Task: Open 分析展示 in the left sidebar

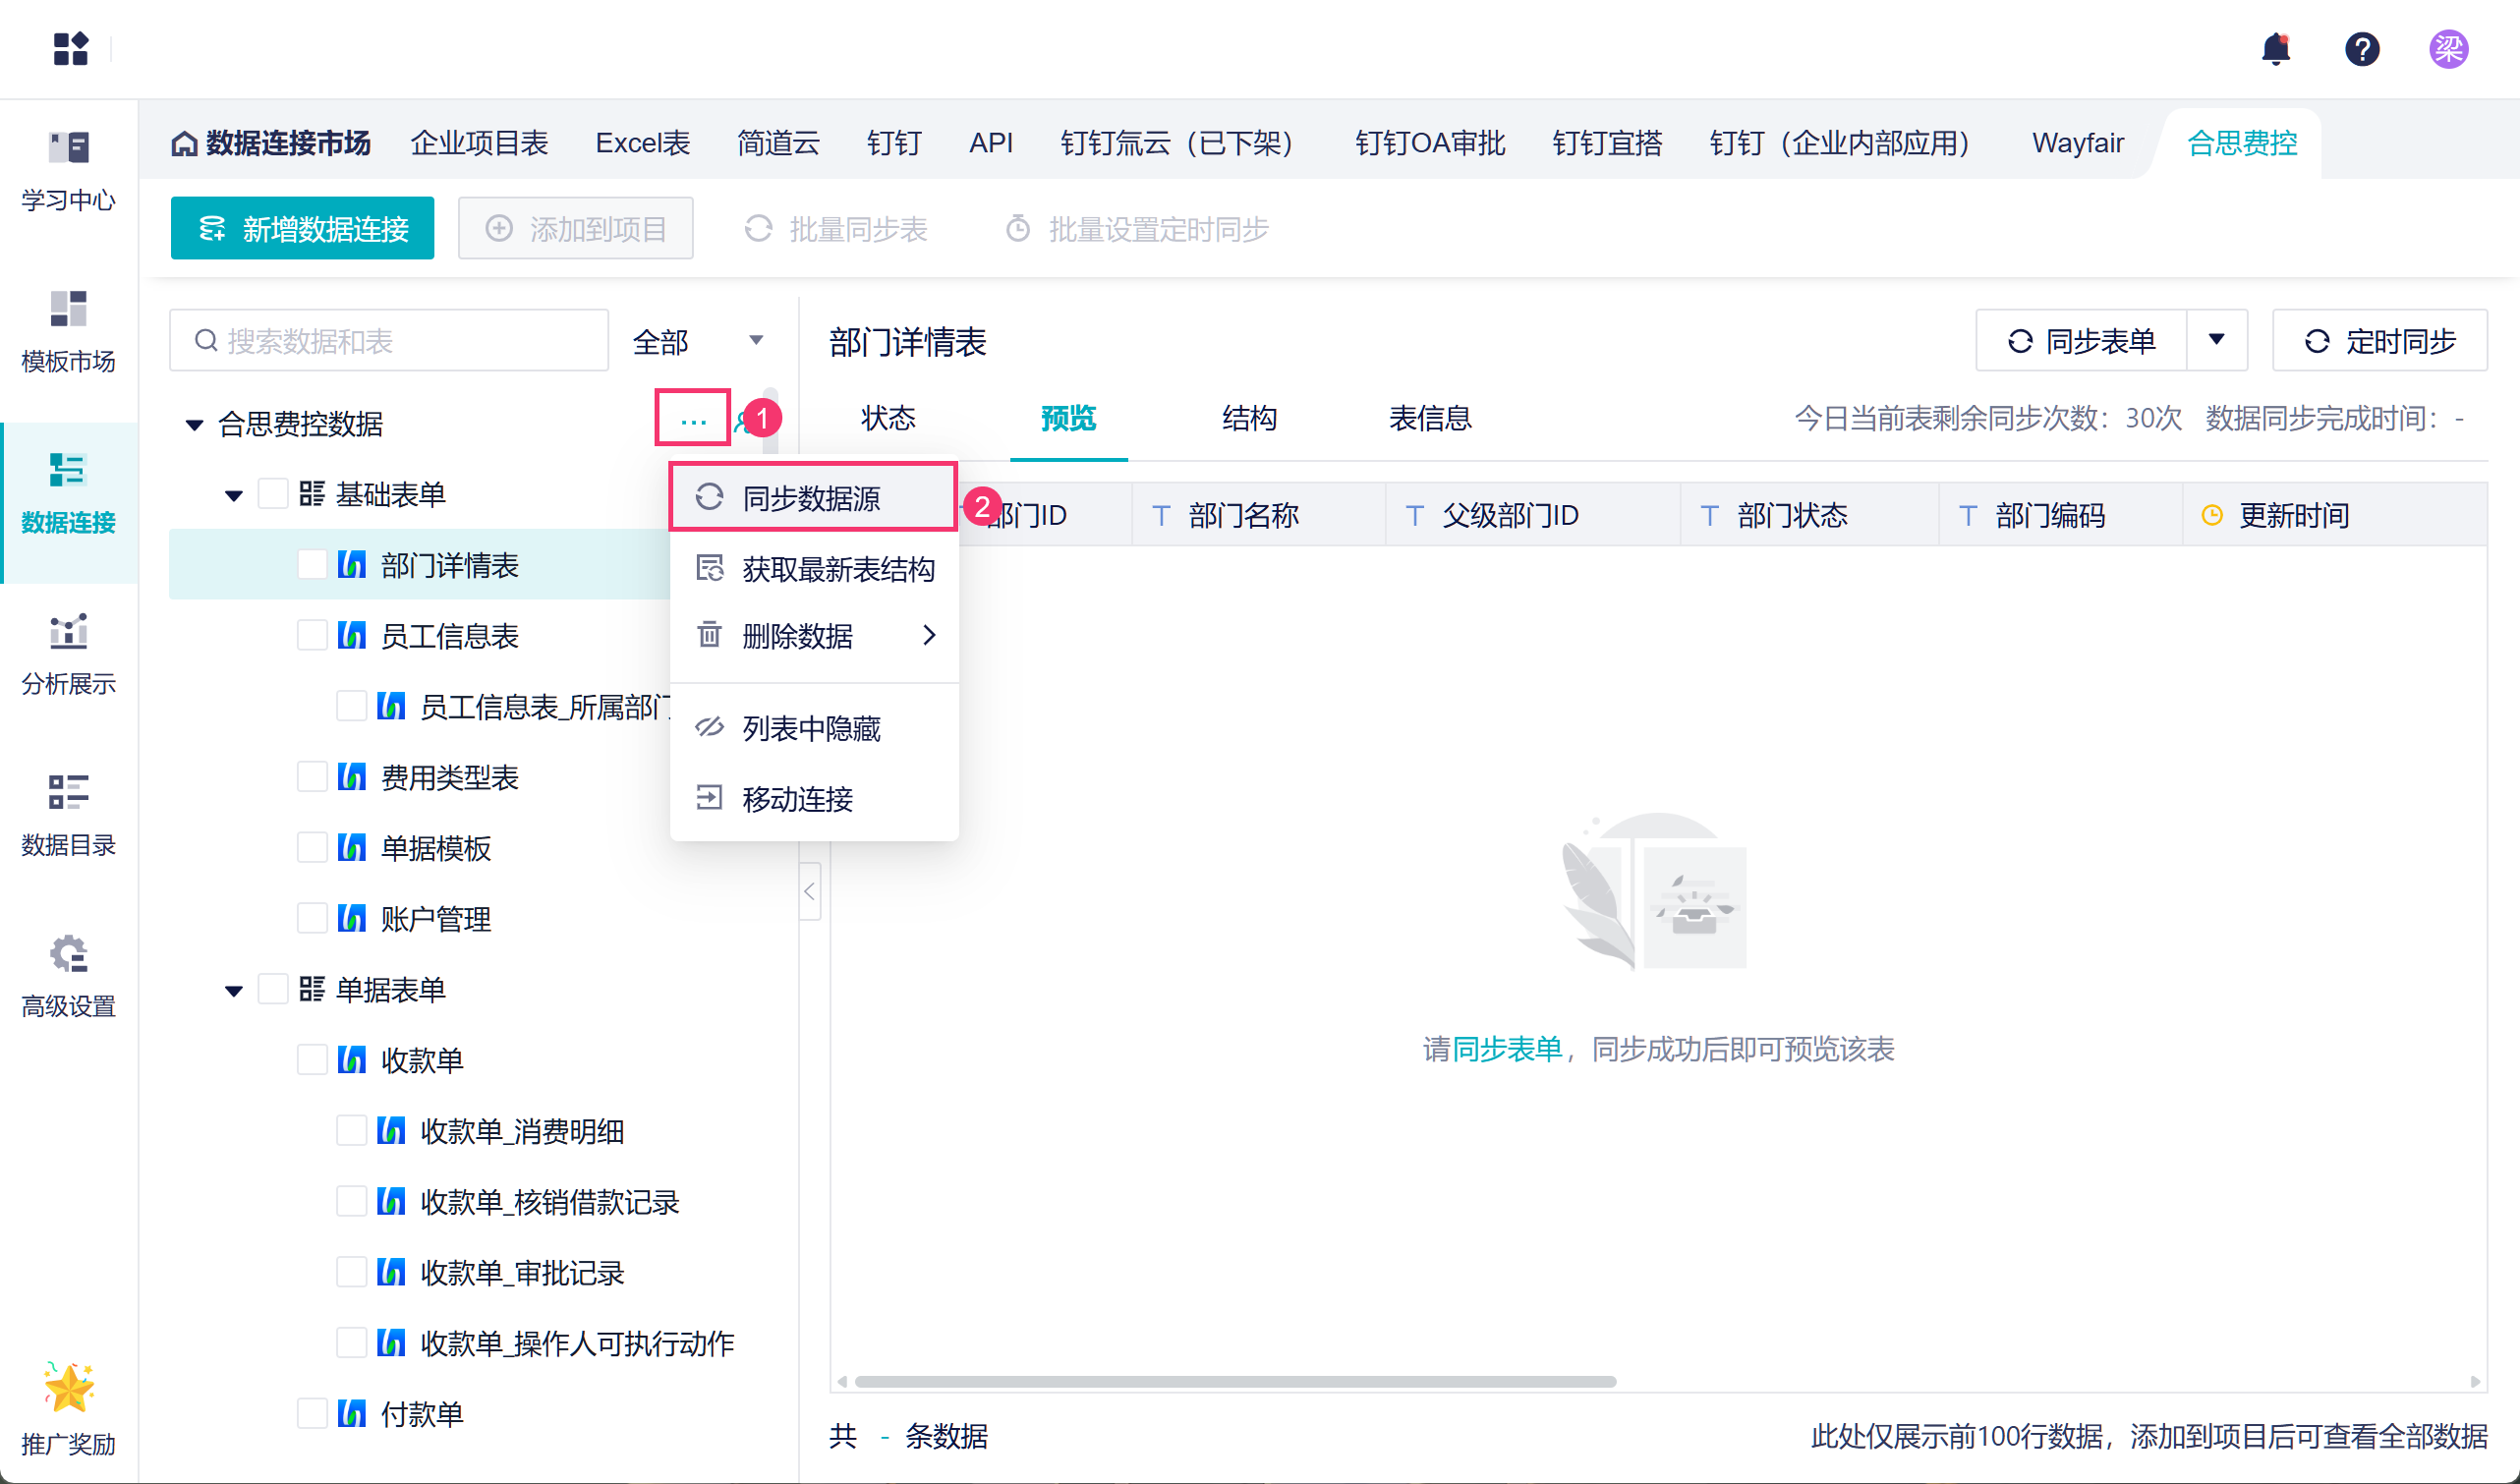Action: click(68, 655)
